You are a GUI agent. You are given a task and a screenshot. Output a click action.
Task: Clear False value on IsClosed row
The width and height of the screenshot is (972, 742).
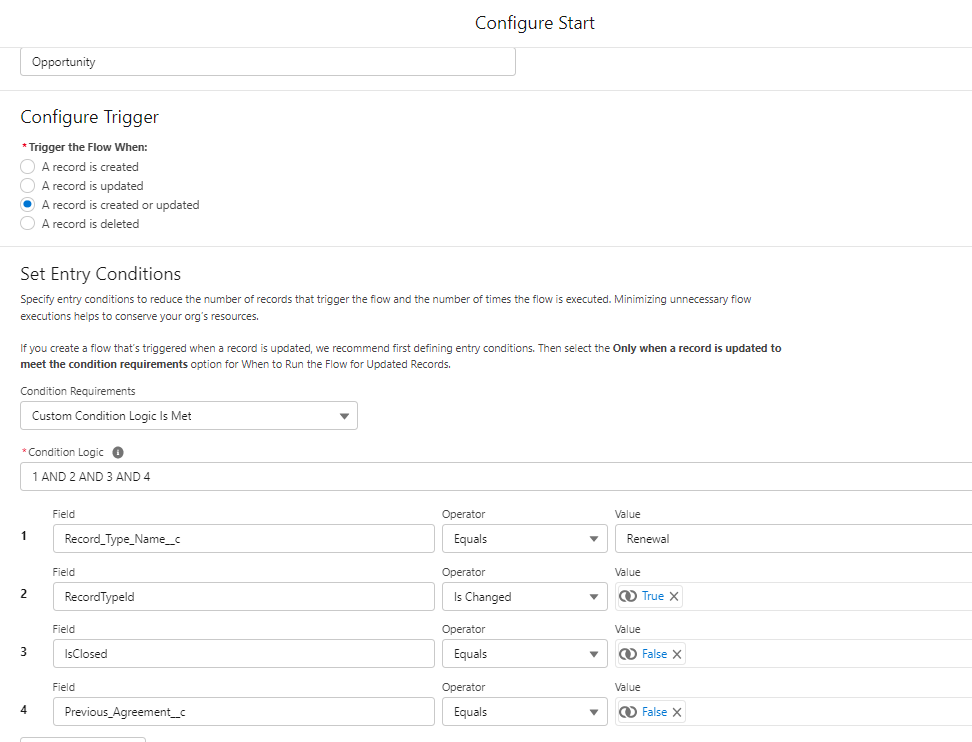(677, 654)
